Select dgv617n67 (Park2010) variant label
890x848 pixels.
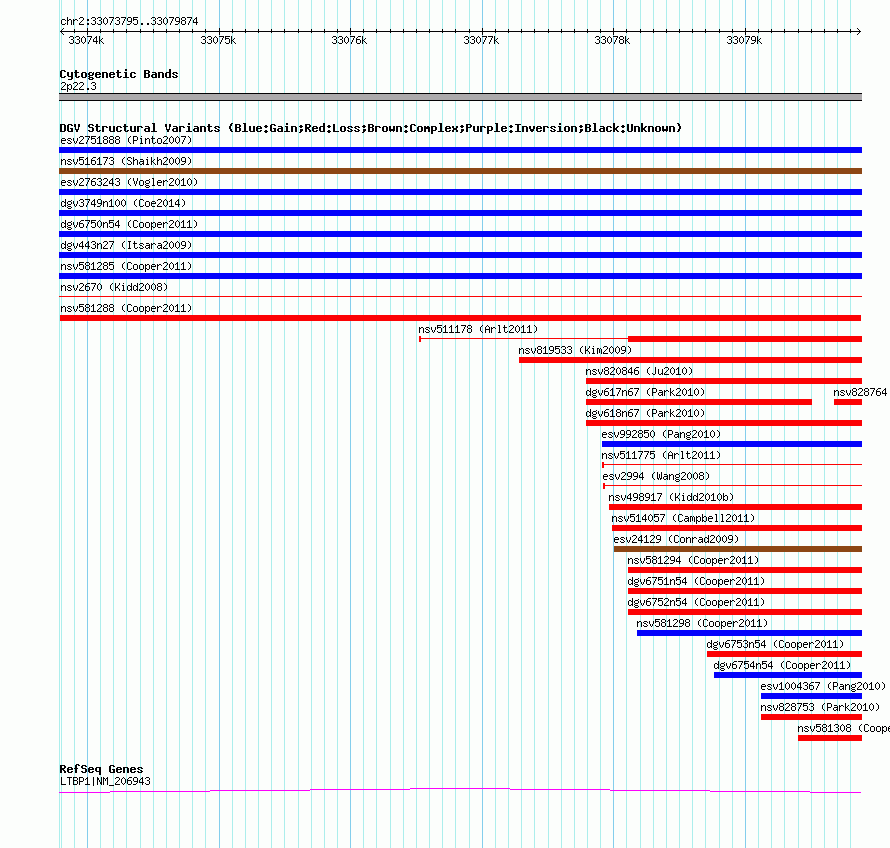click(x=645, y=392)
